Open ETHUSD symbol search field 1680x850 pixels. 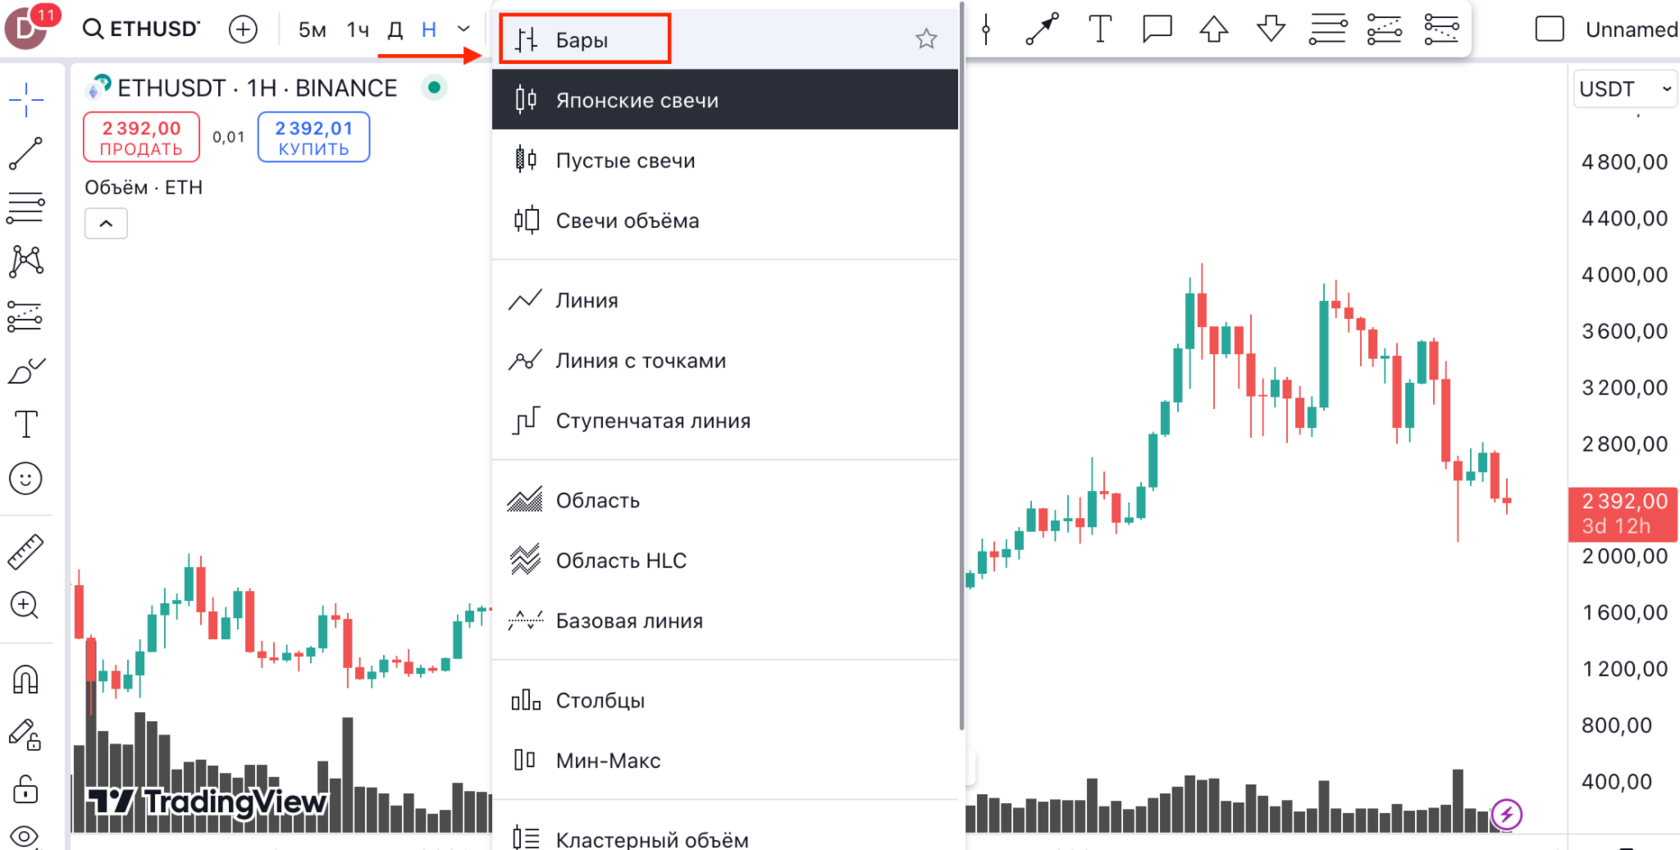[x=142, y=30]
